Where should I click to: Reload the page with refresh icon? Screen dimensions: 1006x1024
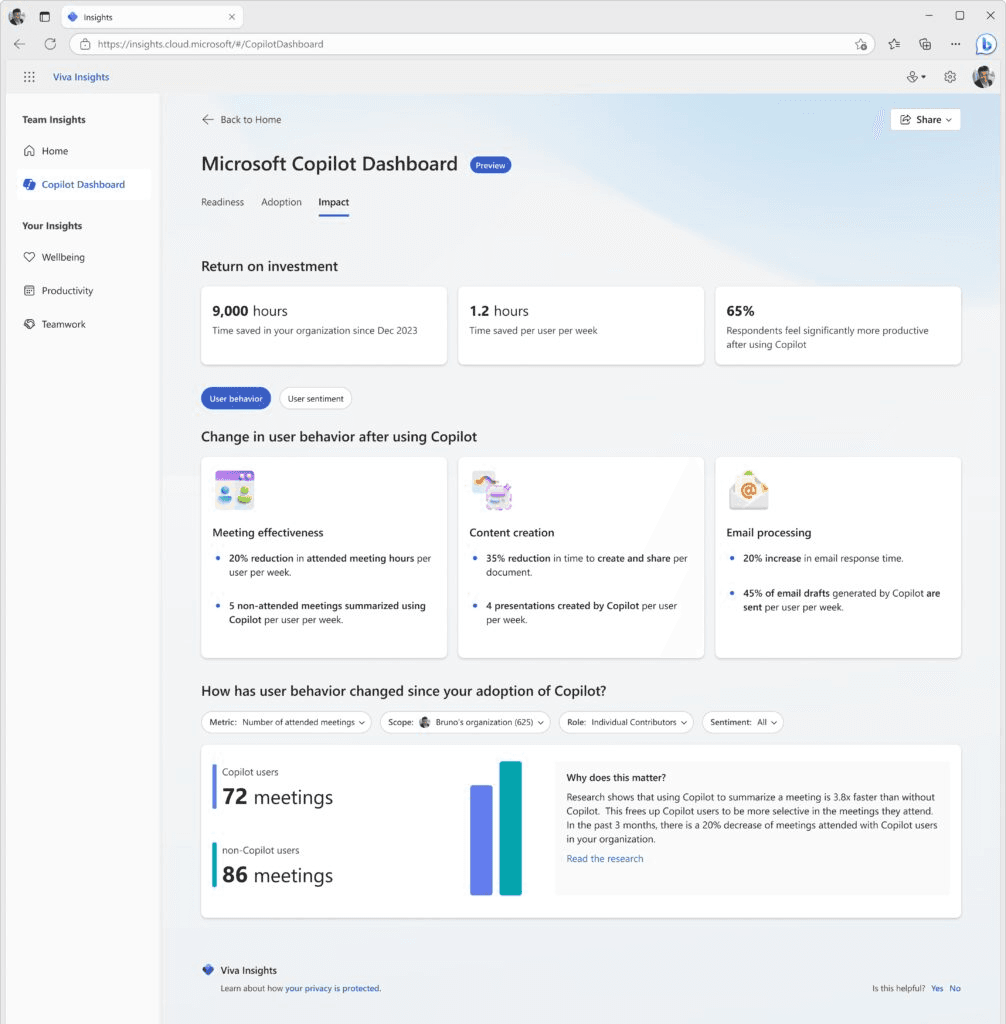point(50,44)
